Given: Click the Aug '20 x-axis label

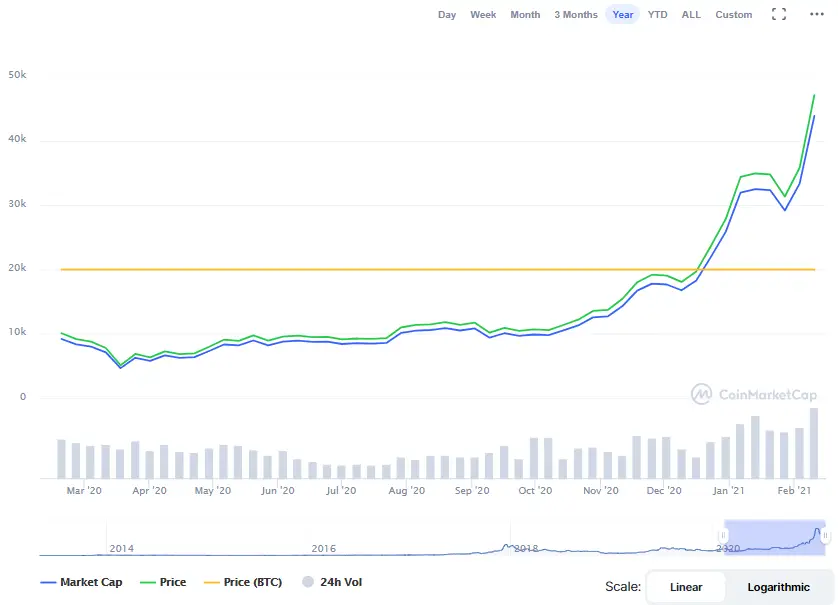Looking at the screenshot, I should click(x=407, y=490).
